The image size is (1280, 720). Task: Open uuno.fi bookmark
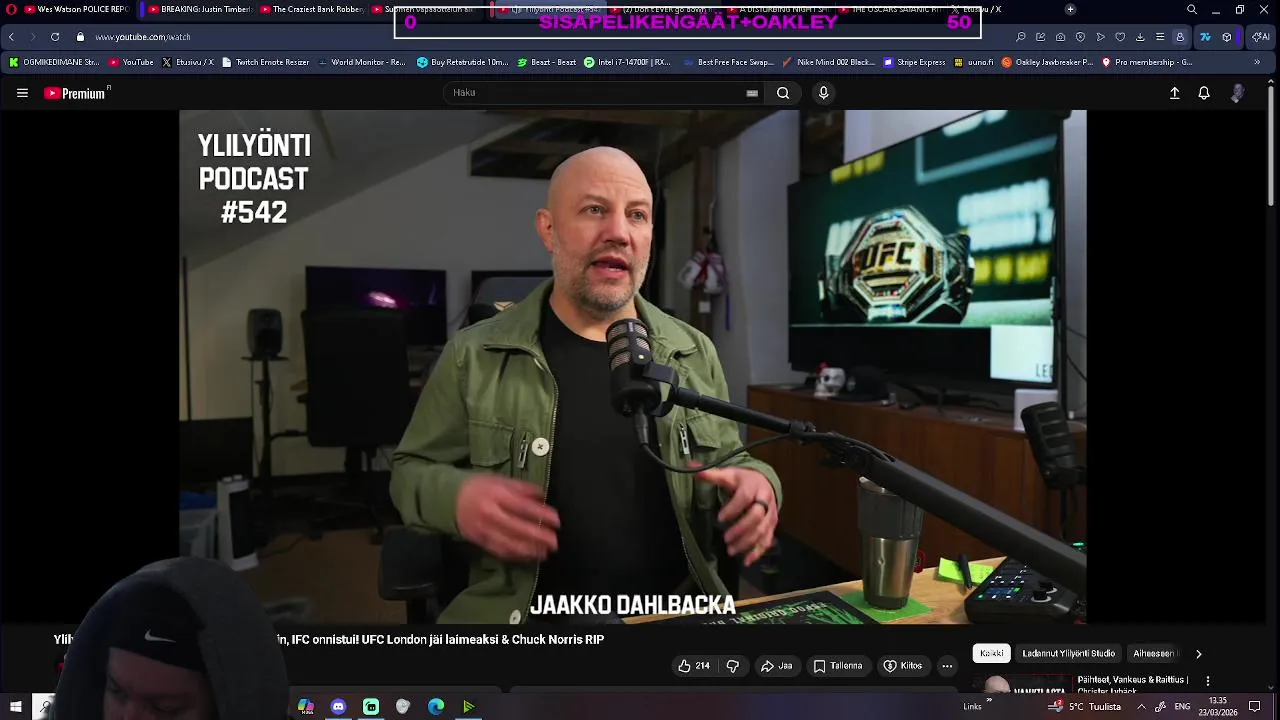click(974, 62)
